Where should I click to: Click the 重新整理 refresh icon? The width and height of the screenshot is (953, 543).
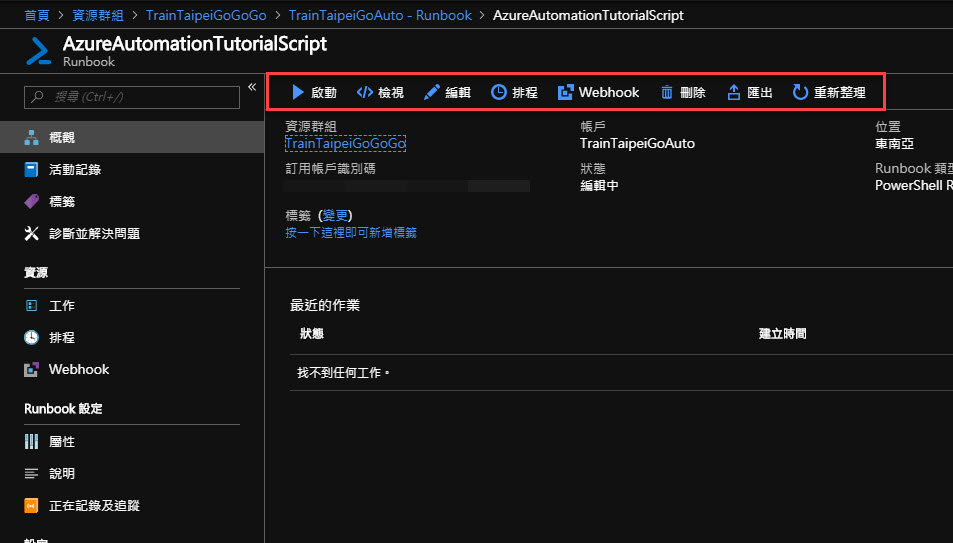pyautogui.click(x=800, y=92)
